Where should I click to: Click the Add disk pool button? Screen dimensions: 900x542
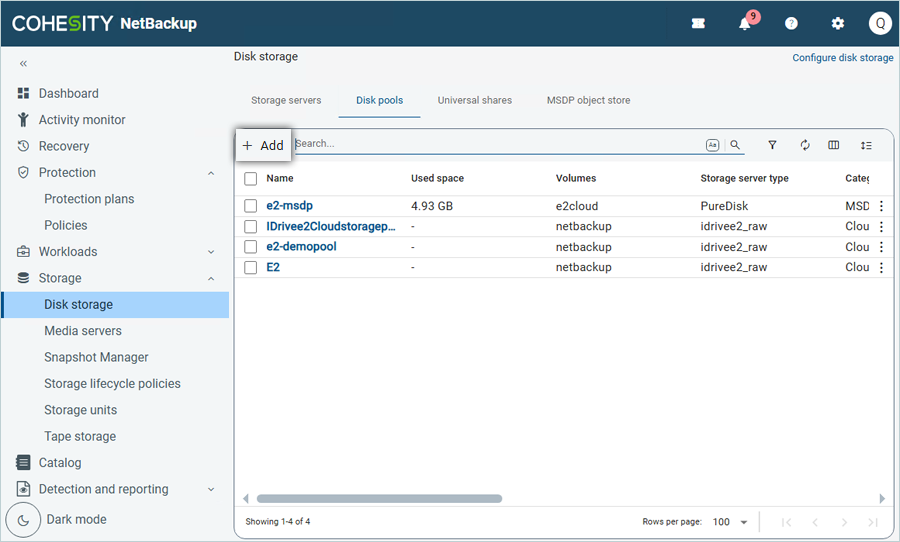click(x=263, y=145)
